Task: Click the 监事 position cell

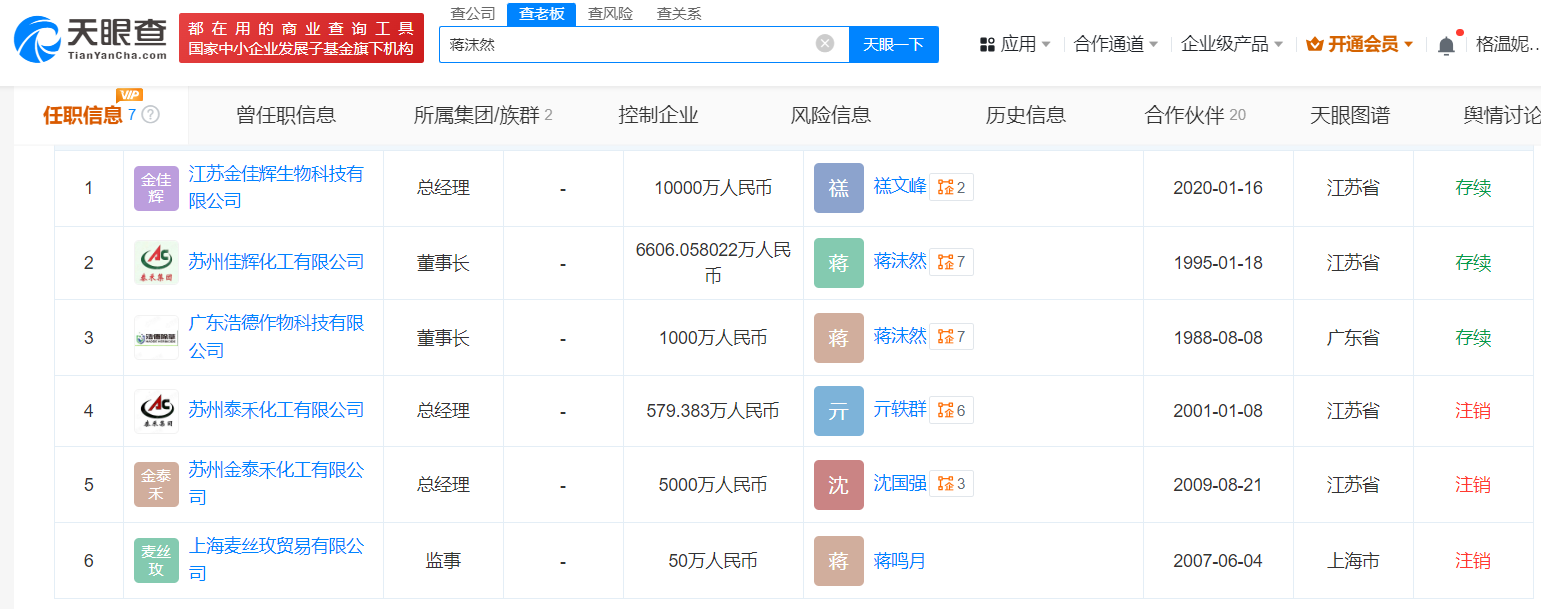Action: (x=443, y=561)
